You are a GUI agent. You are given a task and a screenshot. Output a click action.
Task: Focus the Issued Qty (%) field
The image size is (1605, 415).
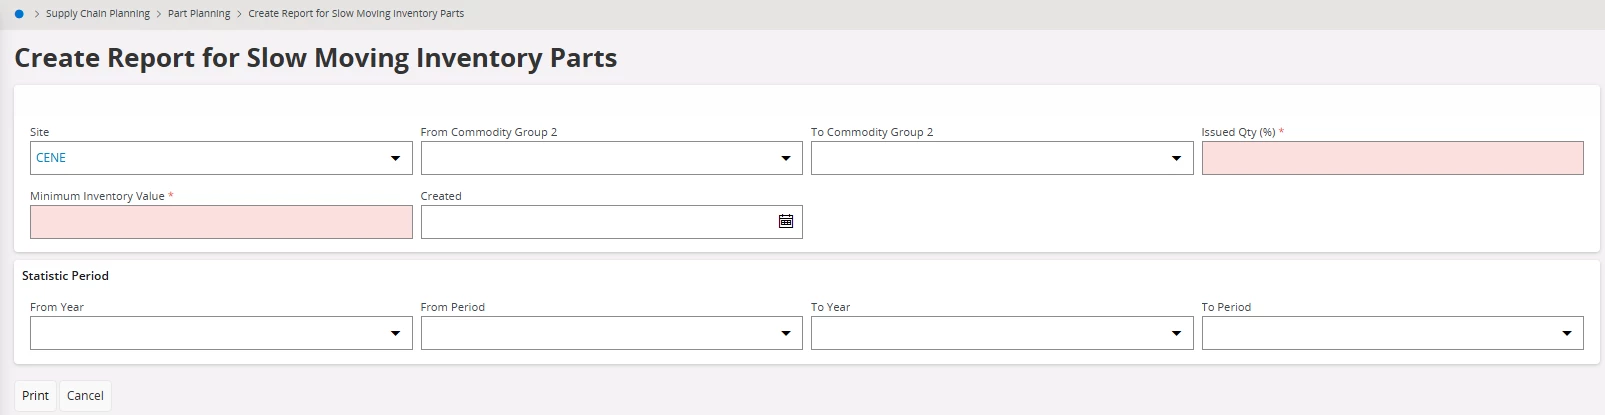coord(1392,158)
